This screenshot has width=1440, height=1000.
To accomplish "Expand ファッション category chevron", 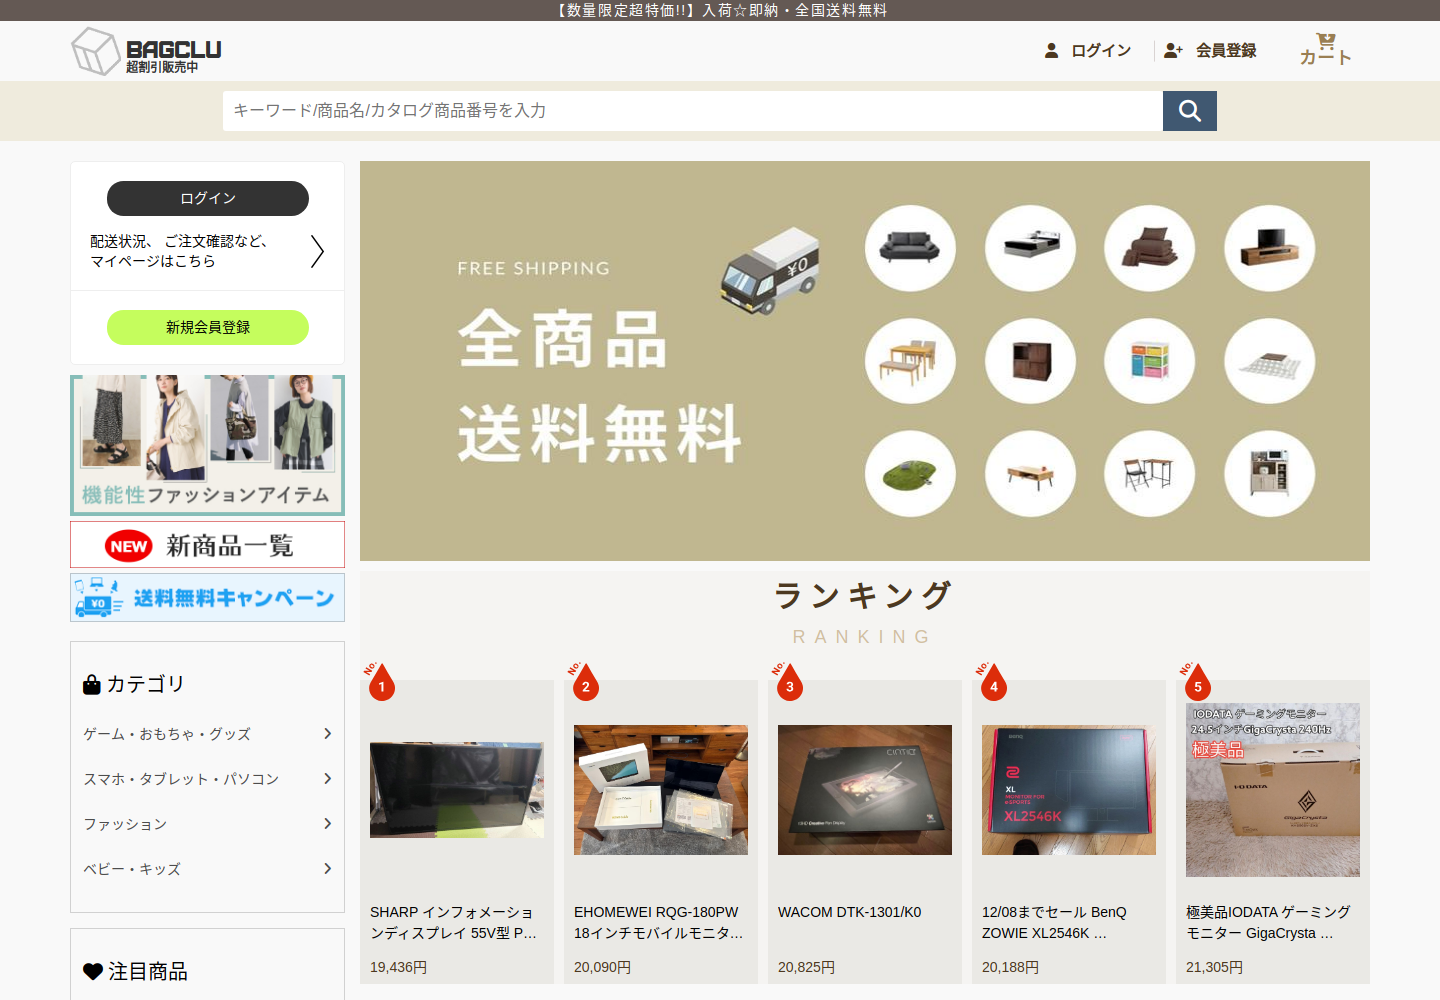I will pos(327,824).
